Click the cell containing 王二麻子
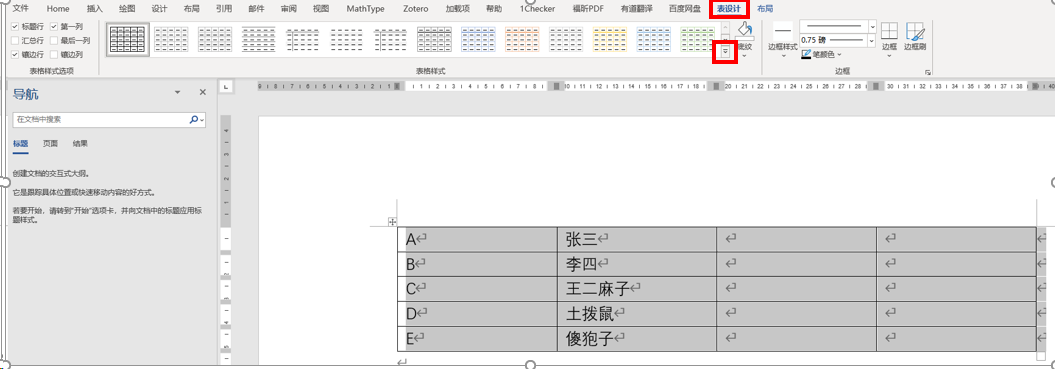The image size is (1055, 369). click(x=637, y=290)
